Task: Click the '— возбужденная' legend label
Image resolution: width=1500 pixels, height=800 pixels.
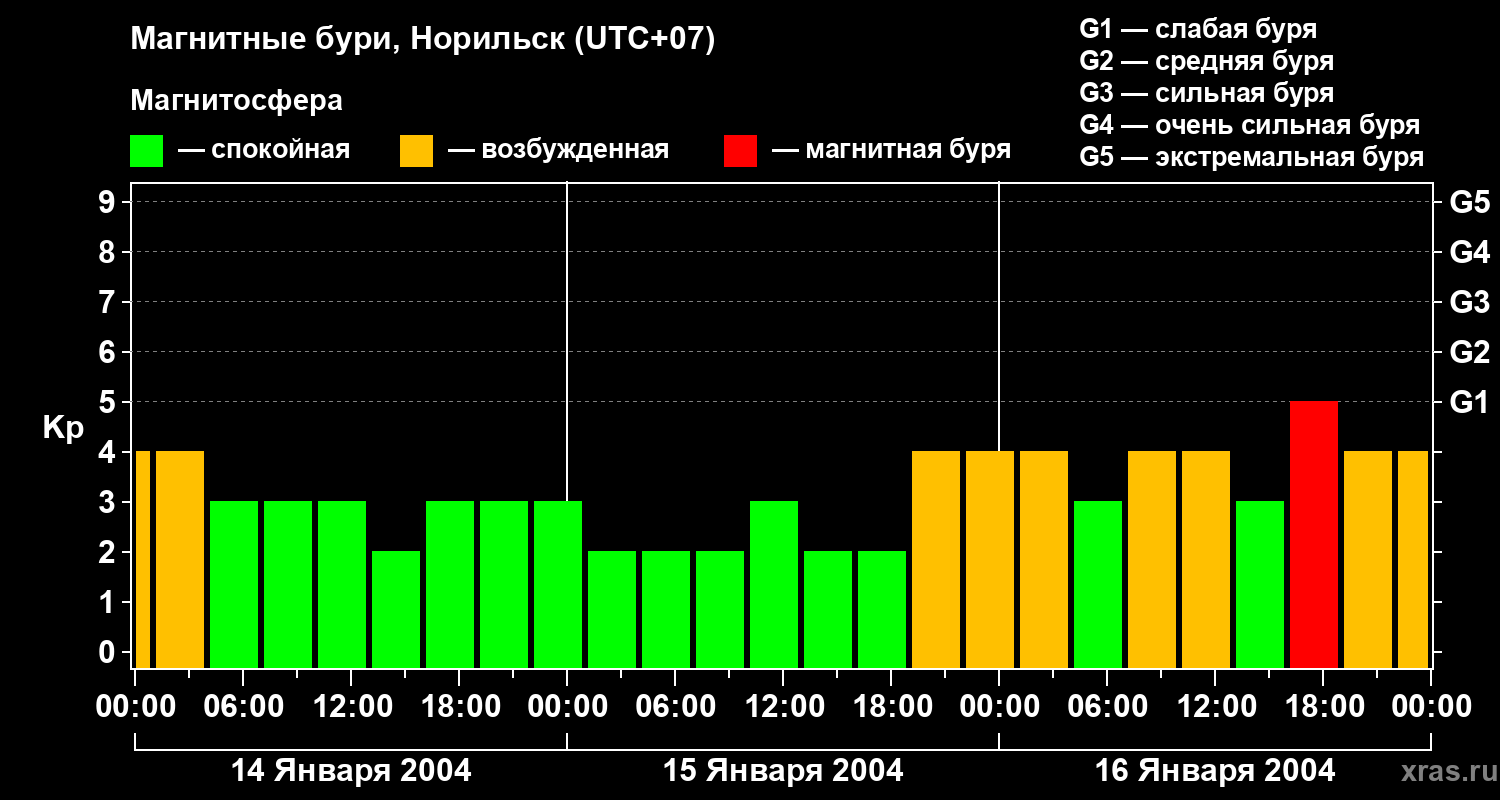Action: (x=558, y=151)
